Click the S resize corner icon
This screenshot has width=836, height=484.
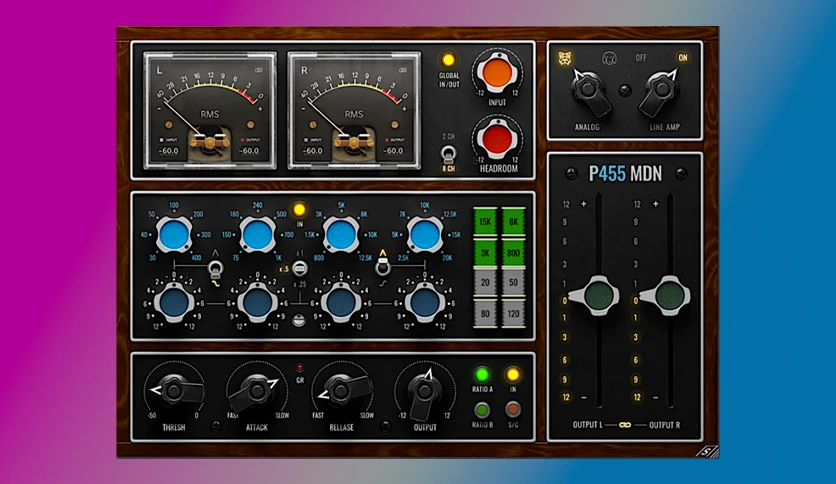(x=708, y=451)
